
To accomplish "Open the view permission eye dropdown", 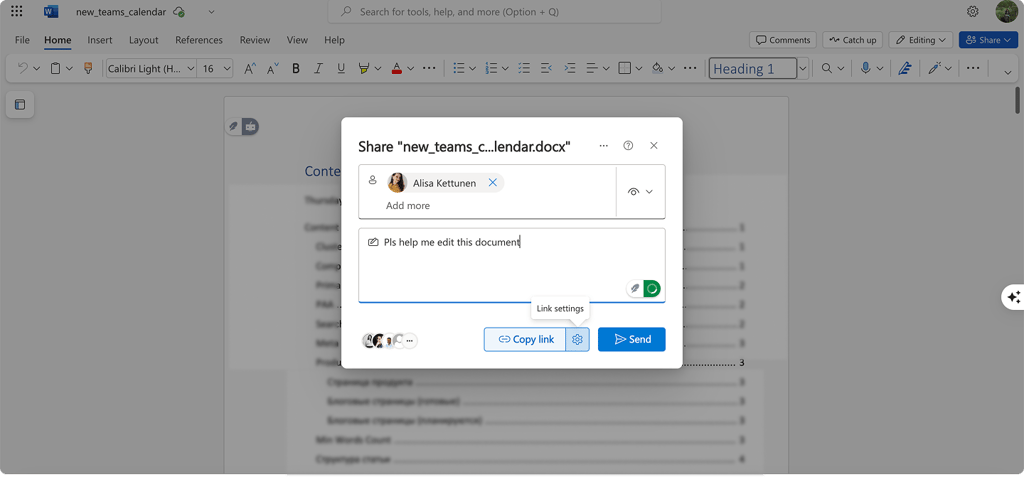I will (x=640, y=191).
